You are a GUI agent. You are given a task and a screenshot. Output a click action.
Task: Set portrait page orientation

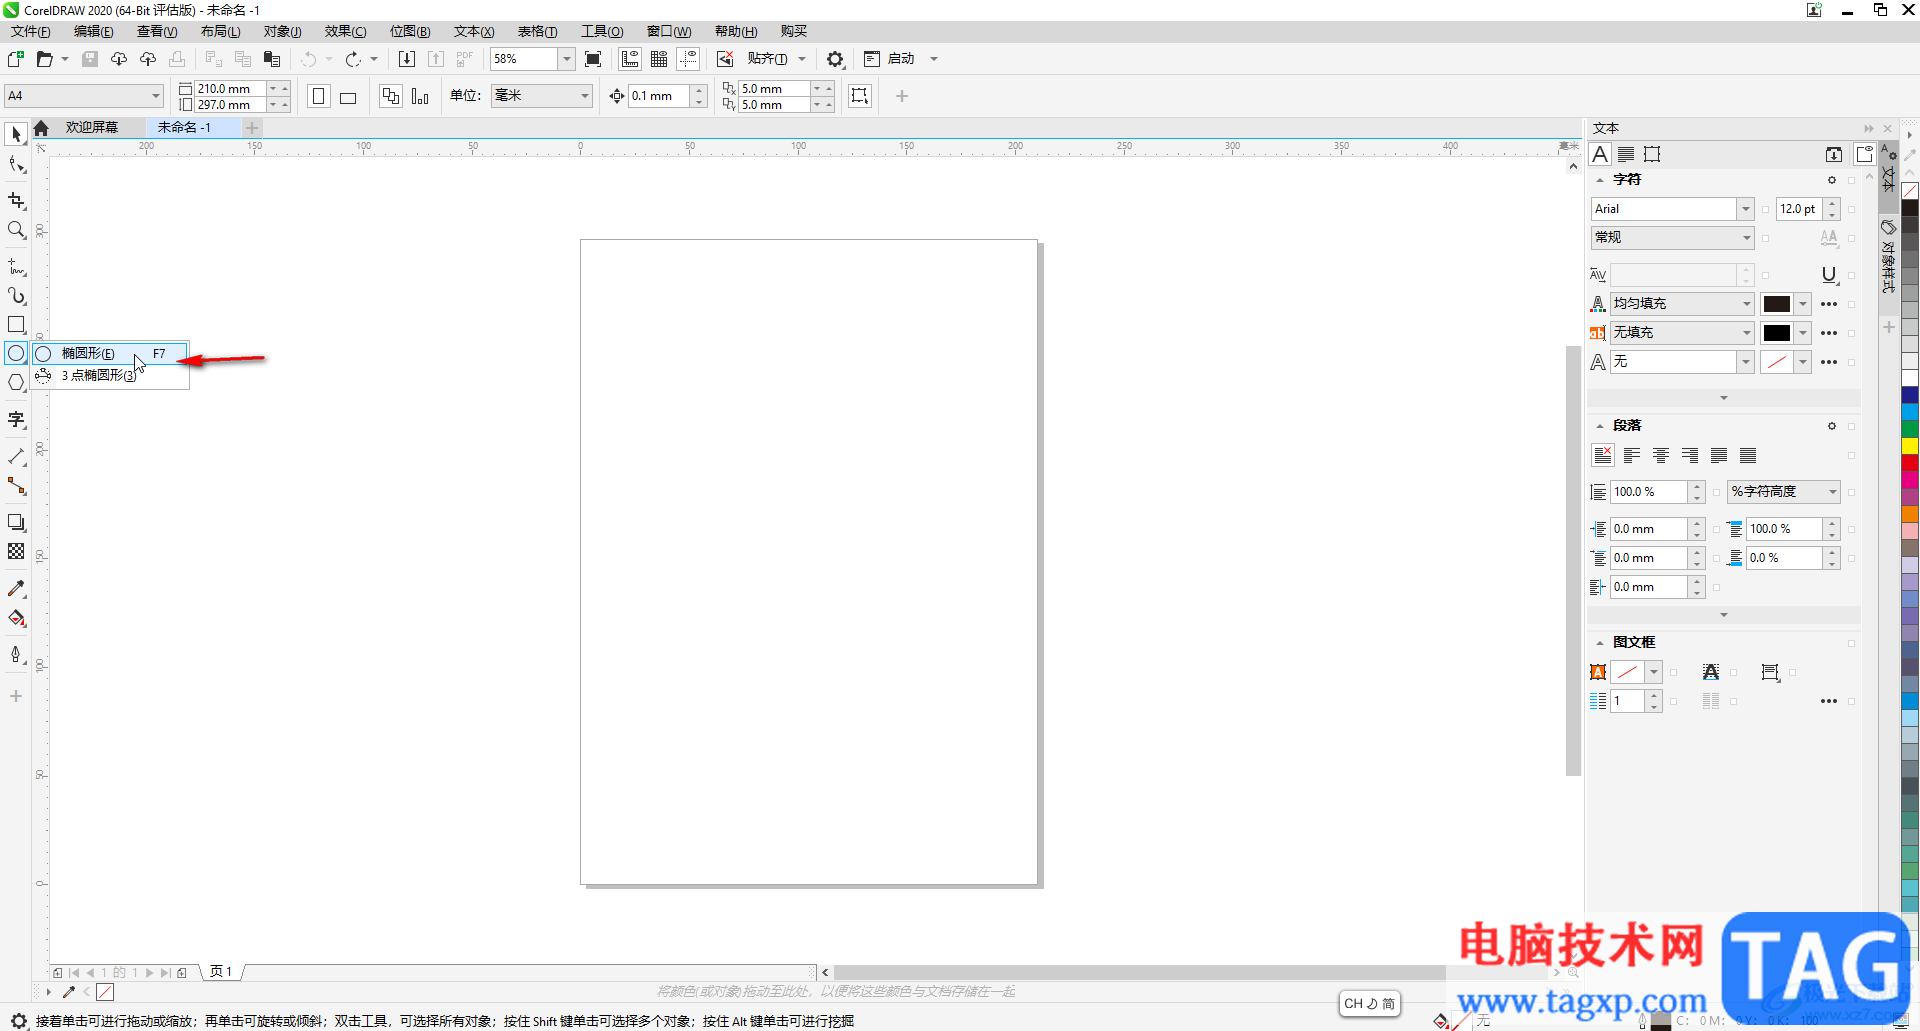point(319,96)
